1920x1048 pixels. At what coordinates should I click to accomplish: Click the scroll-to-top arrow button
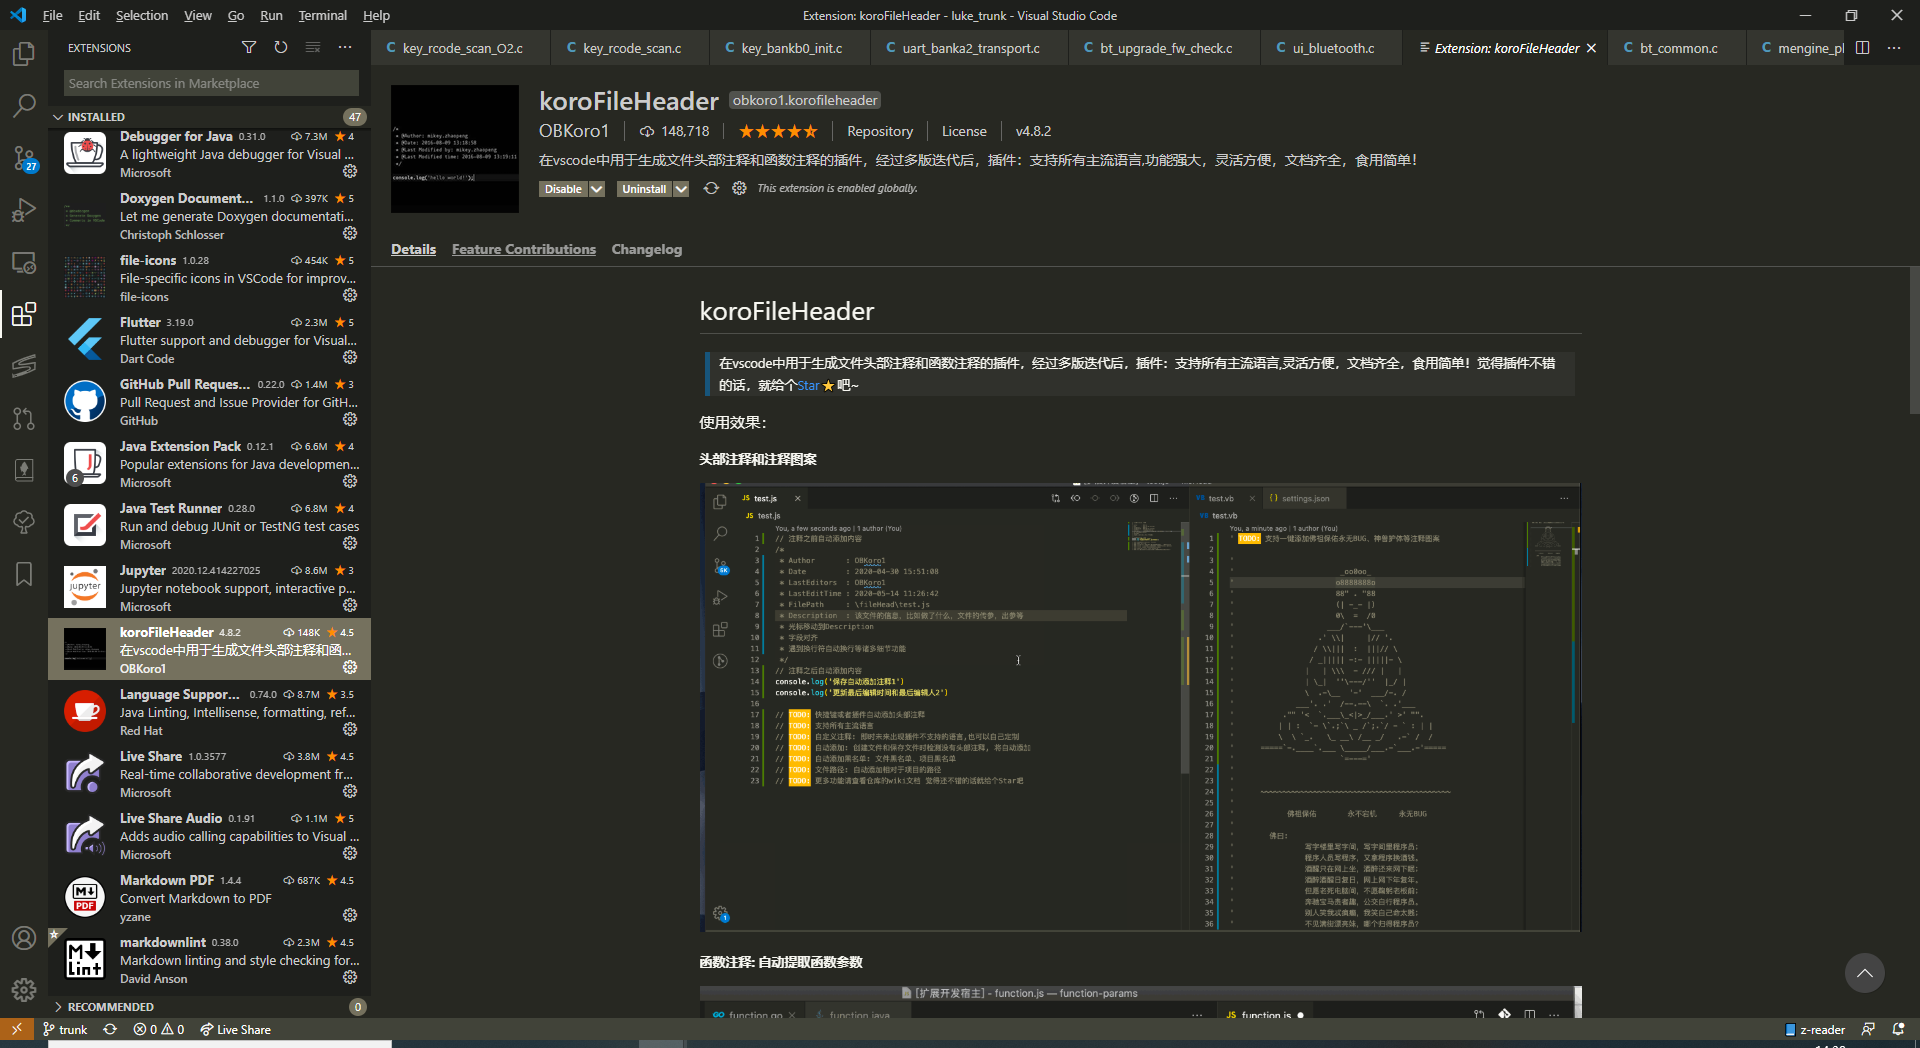pyautogui.click(x=1864, y=973)
